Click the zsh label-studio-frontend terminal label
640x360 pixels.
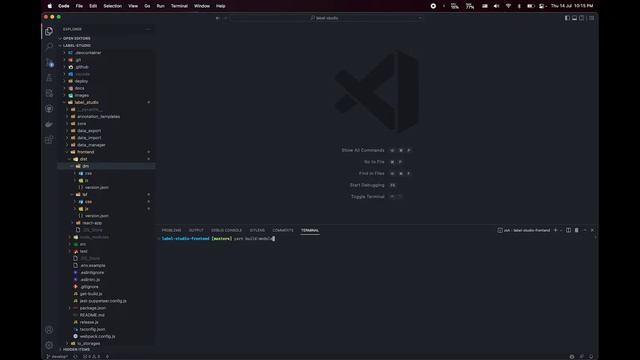click(x=524, y=230)
